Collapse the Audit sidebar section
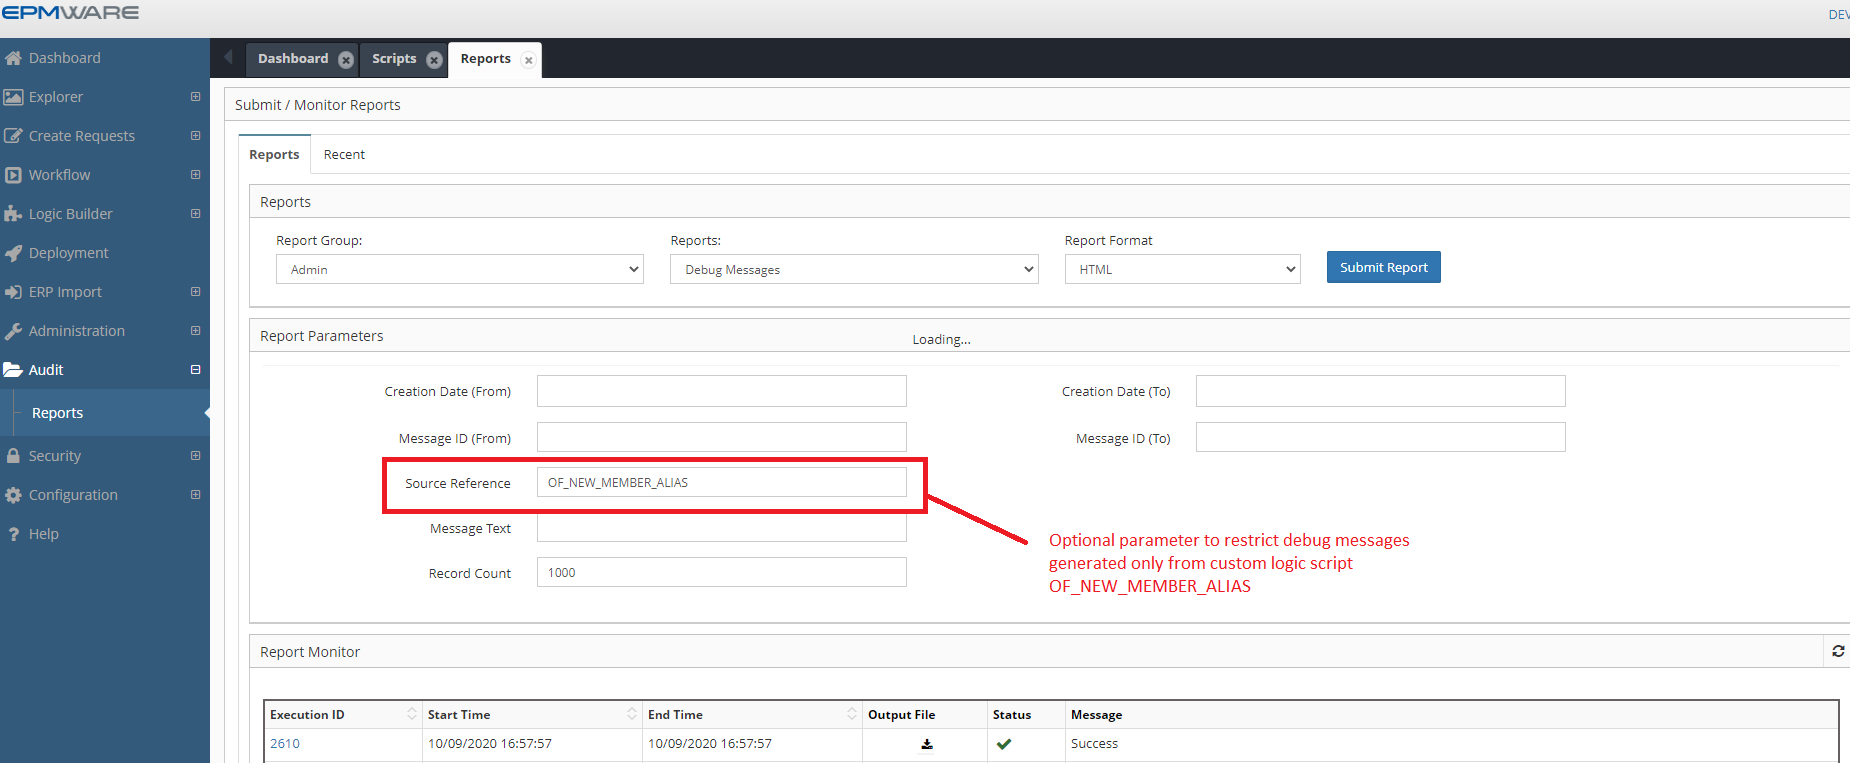The image size is (1850, 763). 195,370
